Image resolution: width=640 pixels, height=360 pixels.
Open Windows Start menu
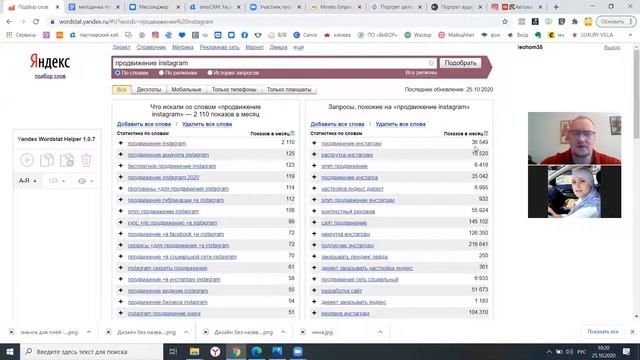[10, 351]
